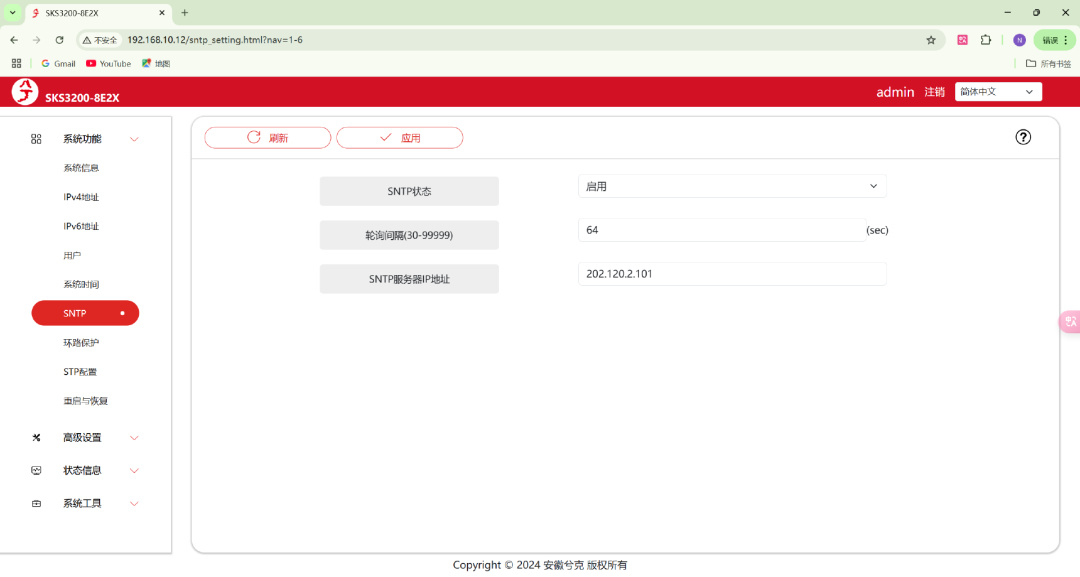The image size is (1080, 577).
Task: Click the 高级设置 tools icon
Action: (37, 437)
